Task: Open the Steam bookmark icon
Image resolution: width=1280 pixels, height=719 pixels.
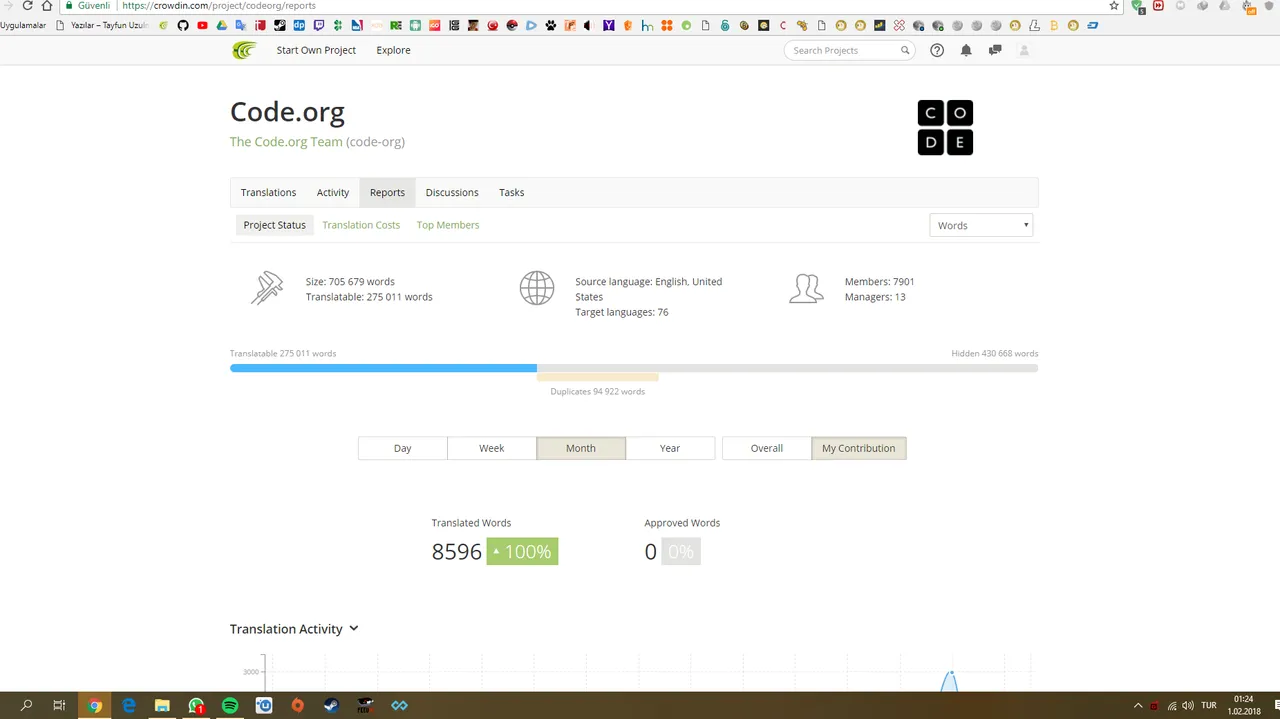Action: coord(279,25)
